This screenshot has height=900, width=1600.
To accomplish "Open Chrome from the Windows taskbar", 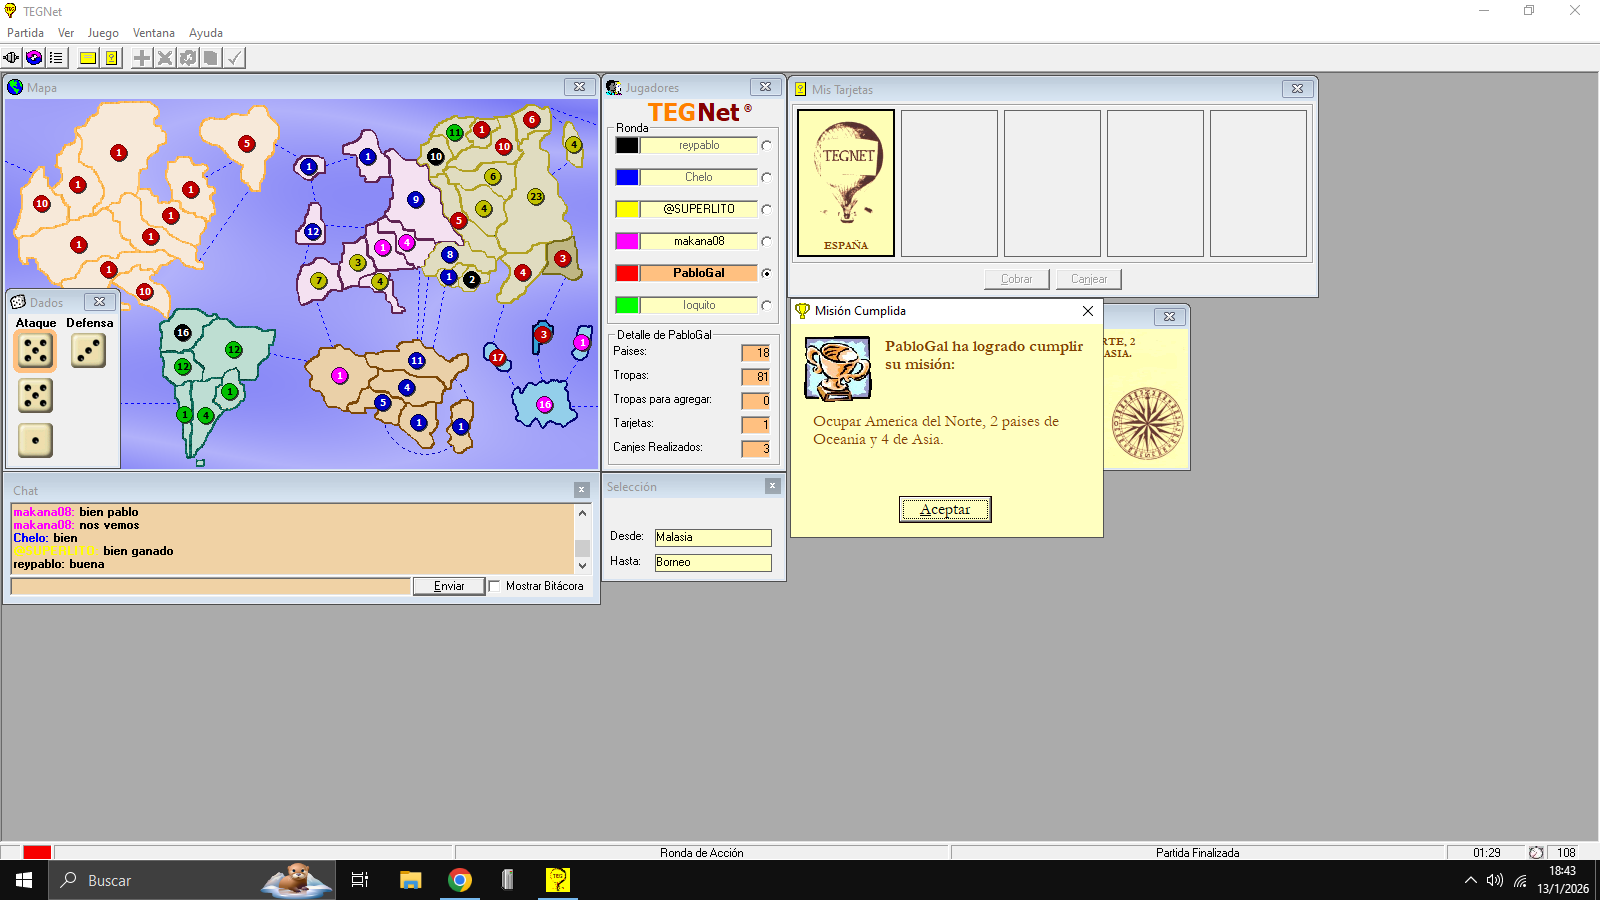I will click(459, 880).
